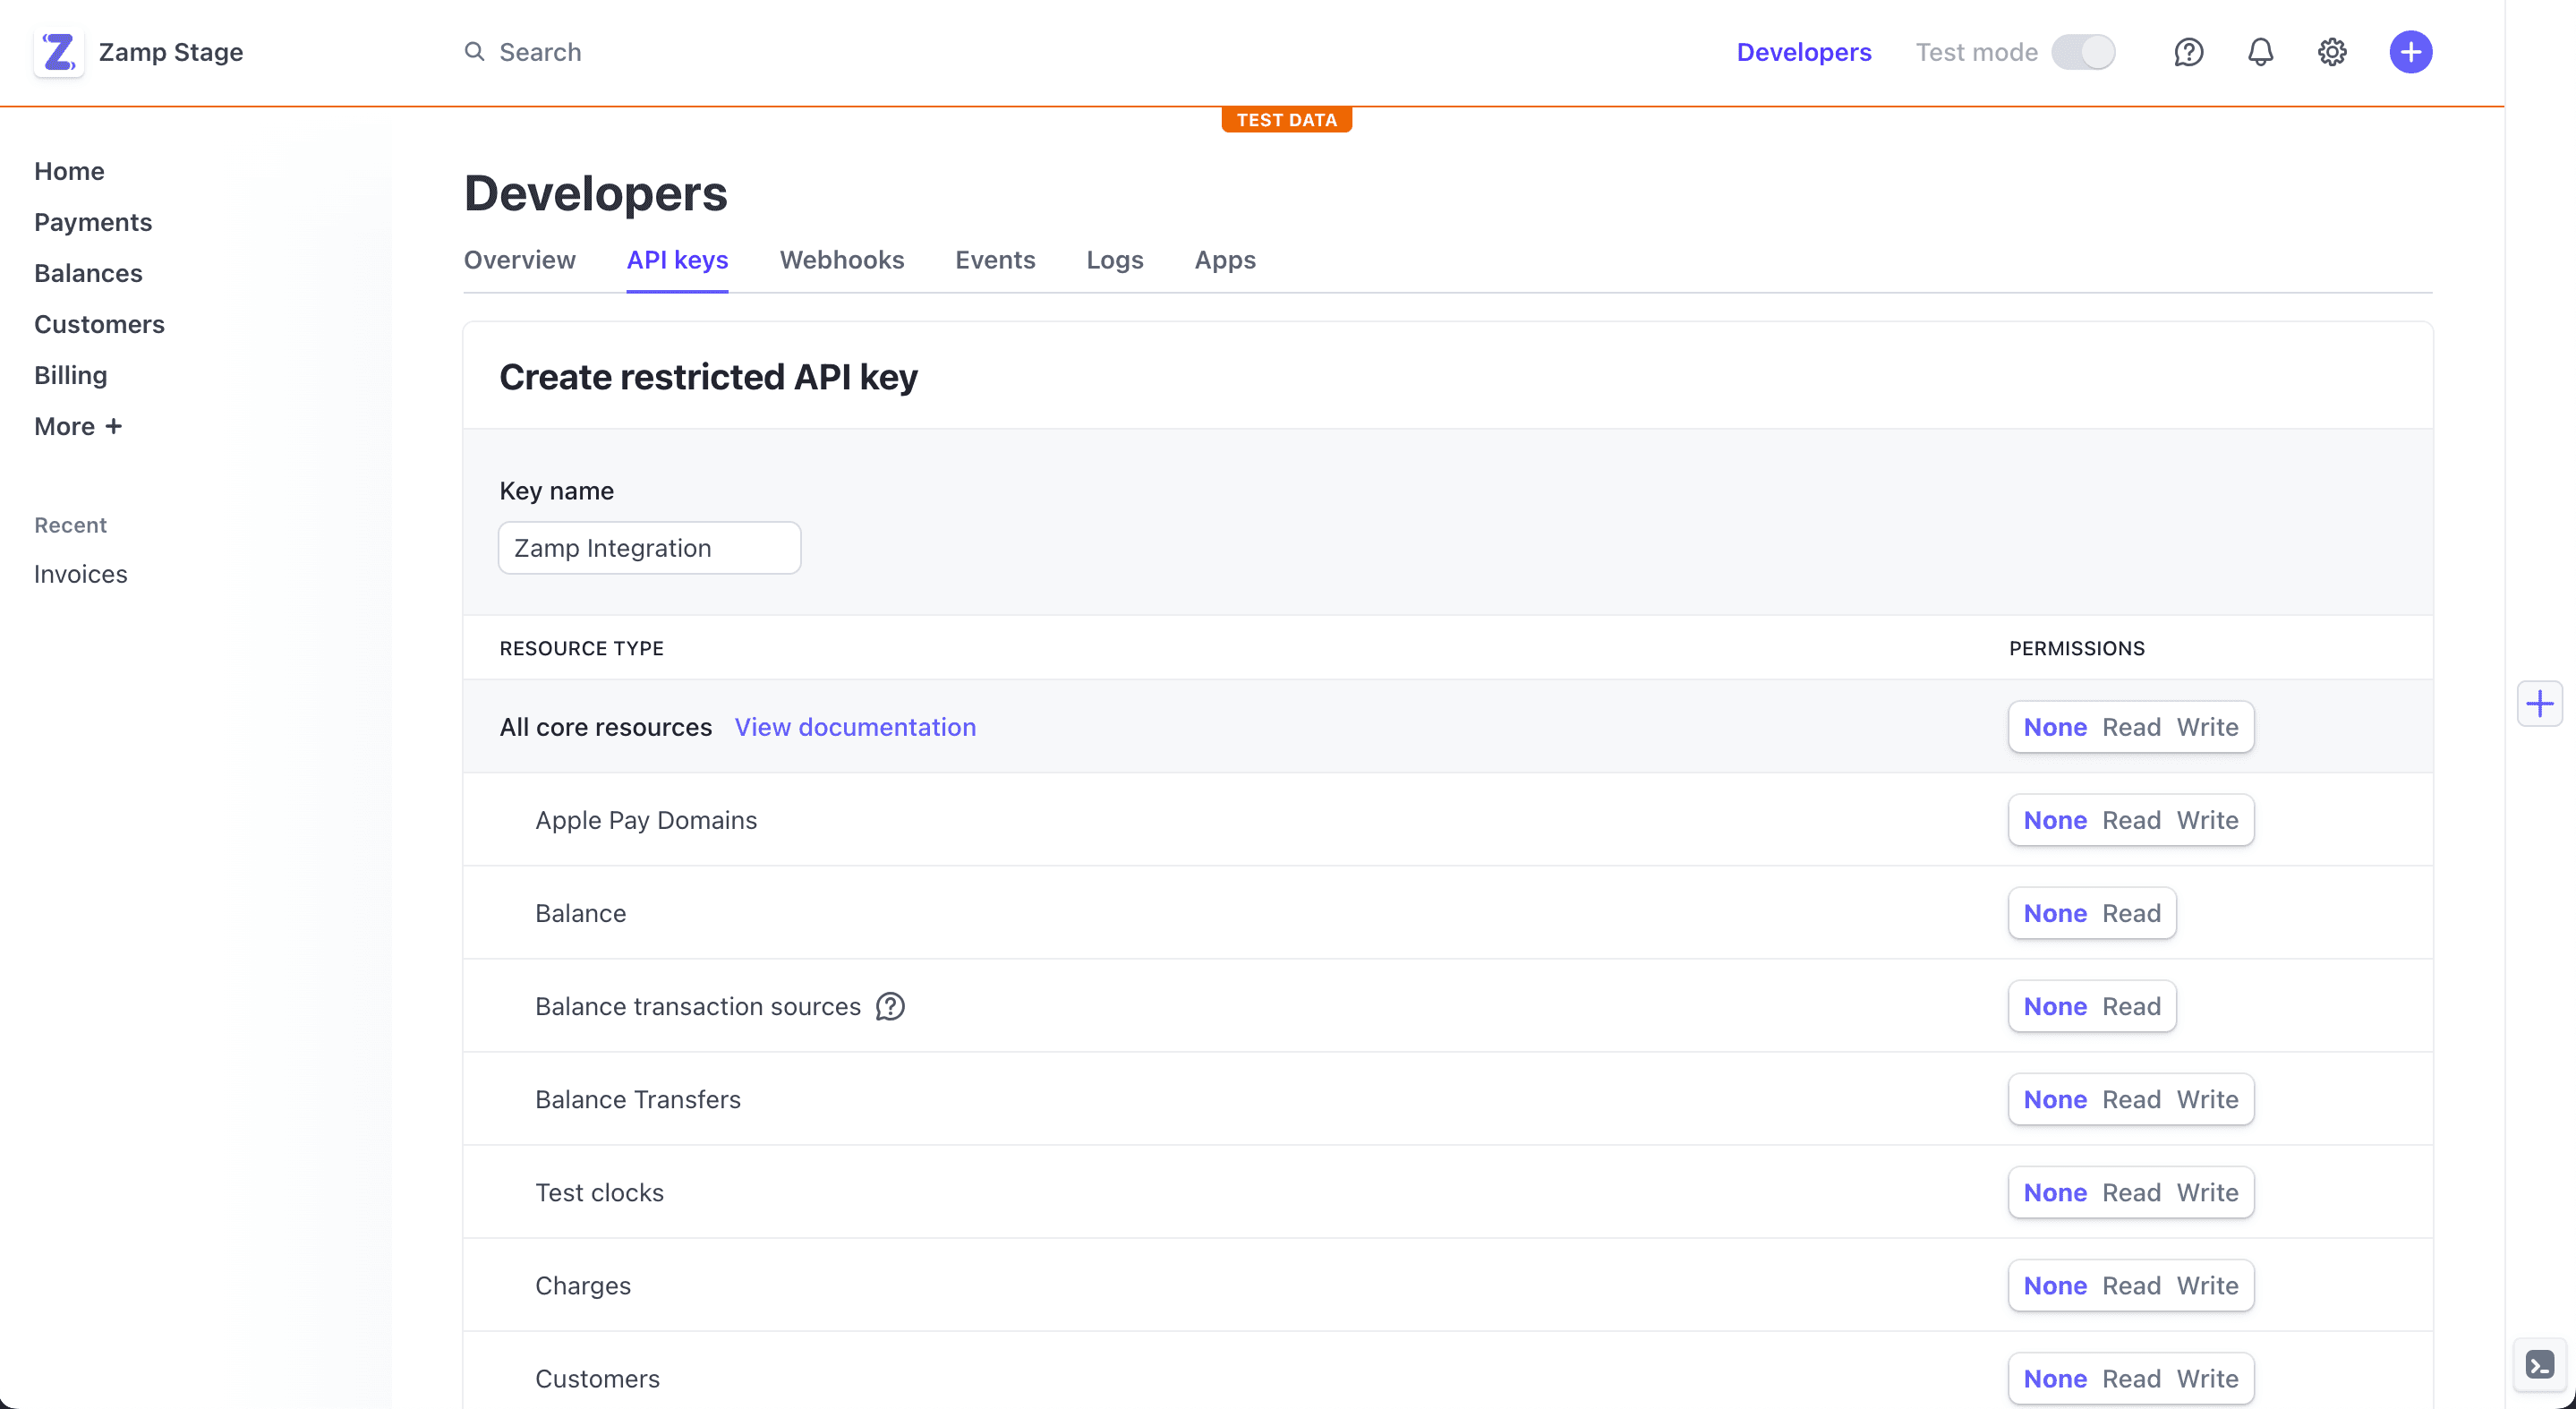Image resolution: width=2576 pixels, height=1409 pixels.
Task: Set Balance Transfers to Read
Action: (x=2131, y=1099)
